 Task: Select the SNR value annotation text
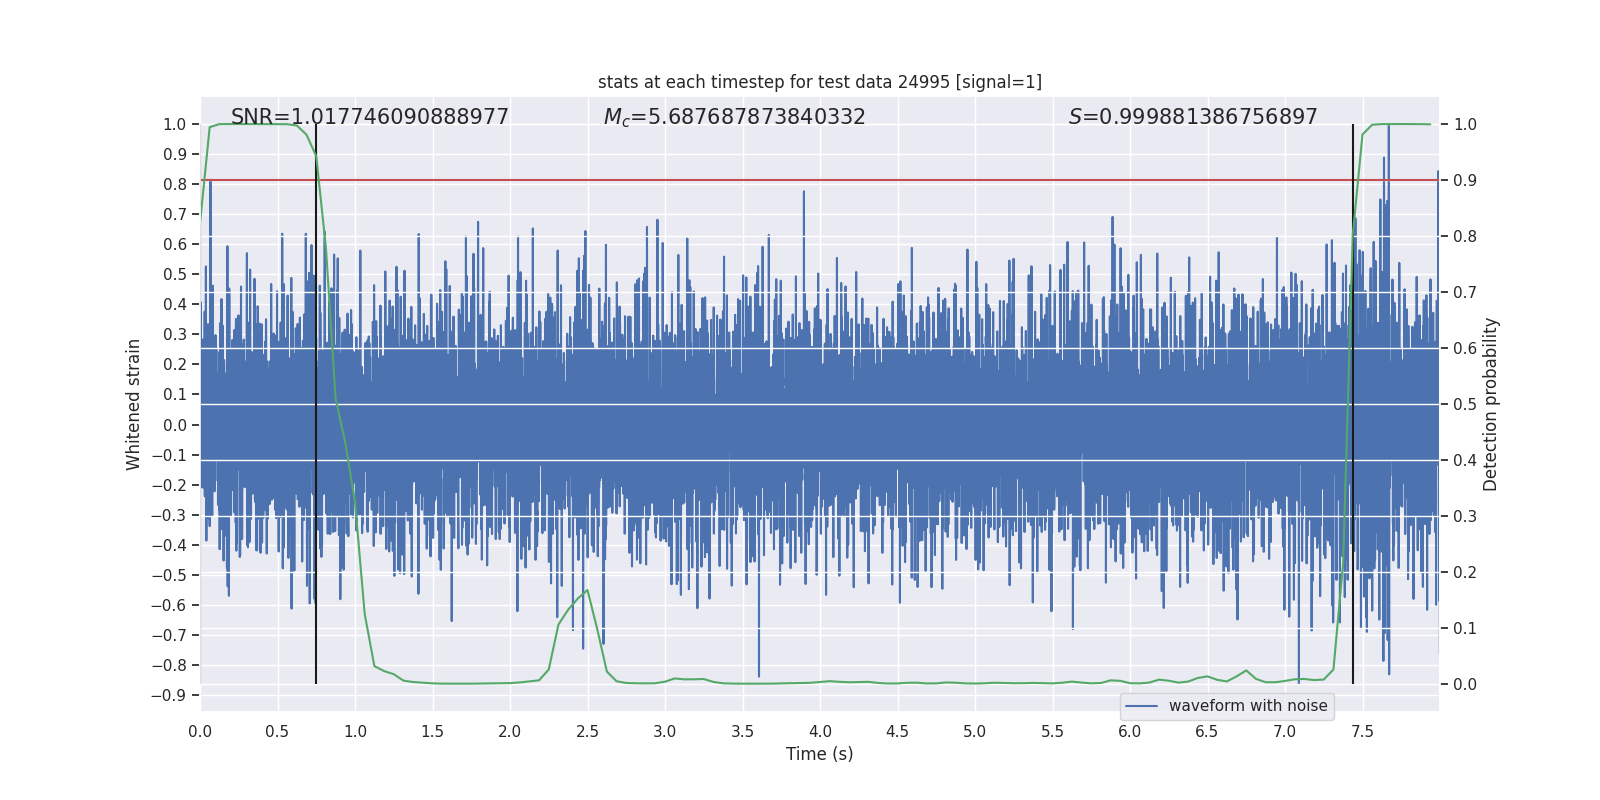pos(370,117)
